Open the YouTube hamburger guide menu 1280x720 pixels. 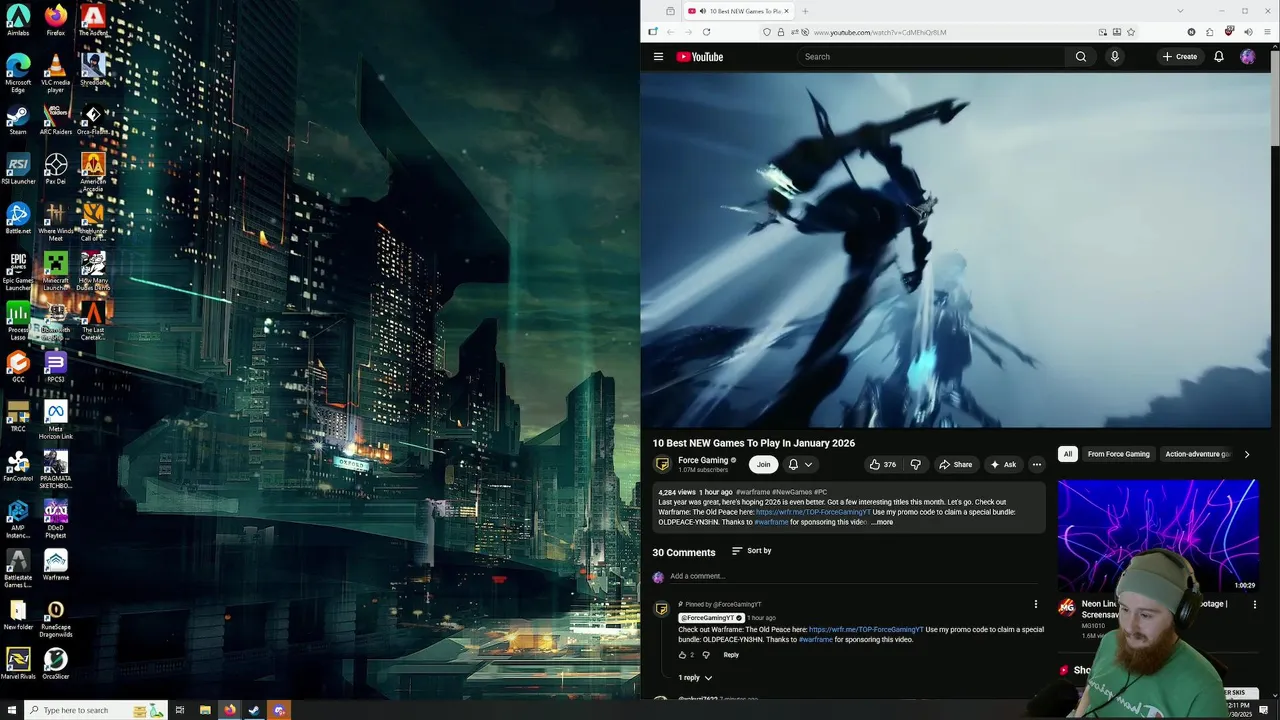(658, 57)
